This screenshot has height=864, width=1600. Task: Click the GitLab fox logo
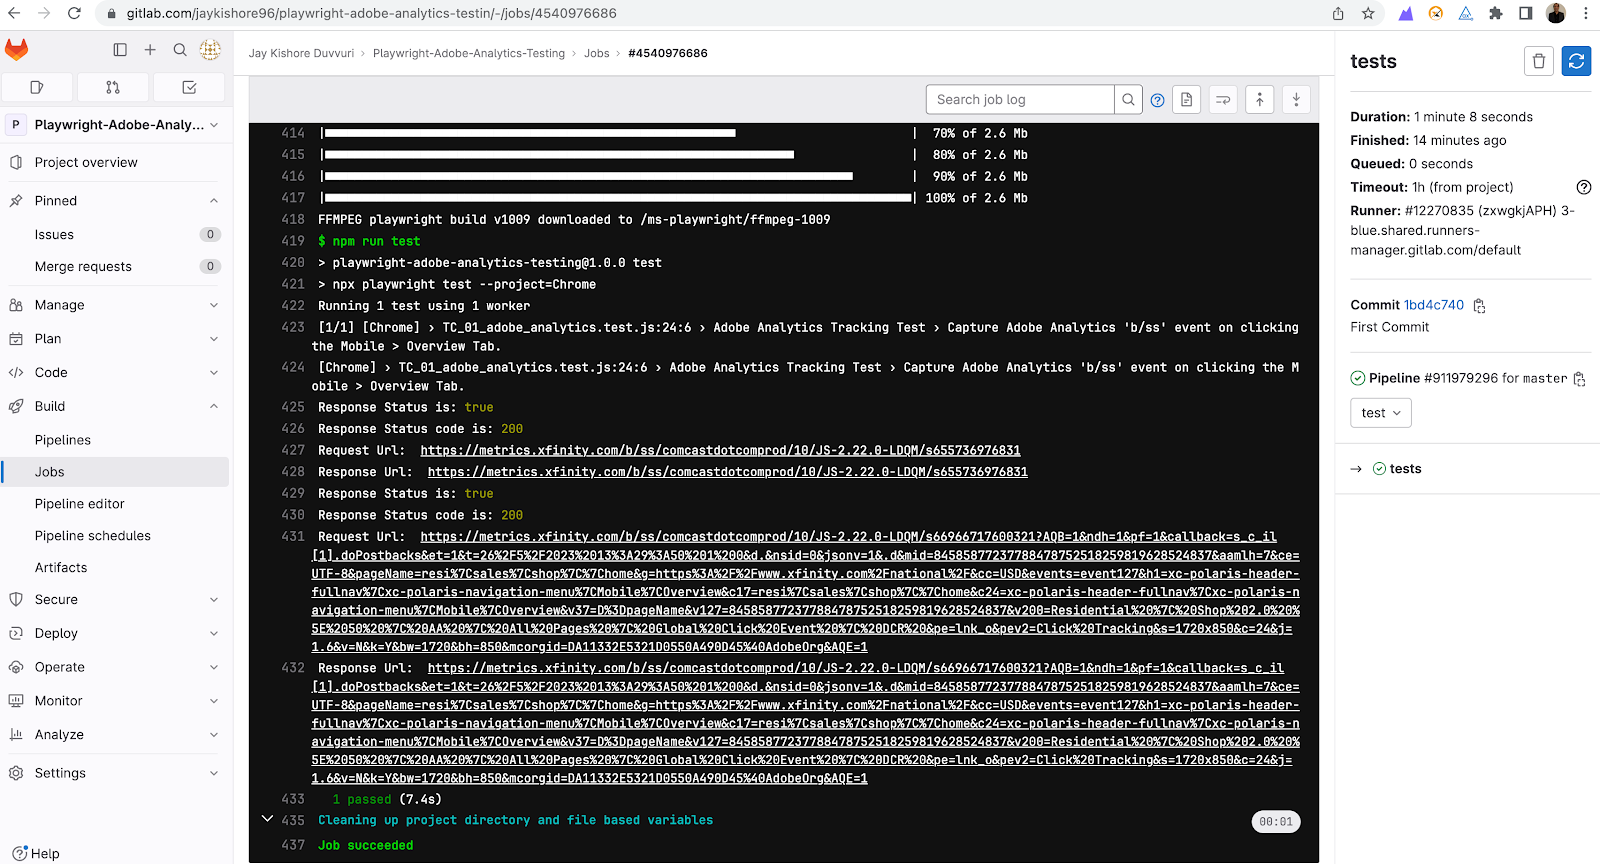pos(17,49)
